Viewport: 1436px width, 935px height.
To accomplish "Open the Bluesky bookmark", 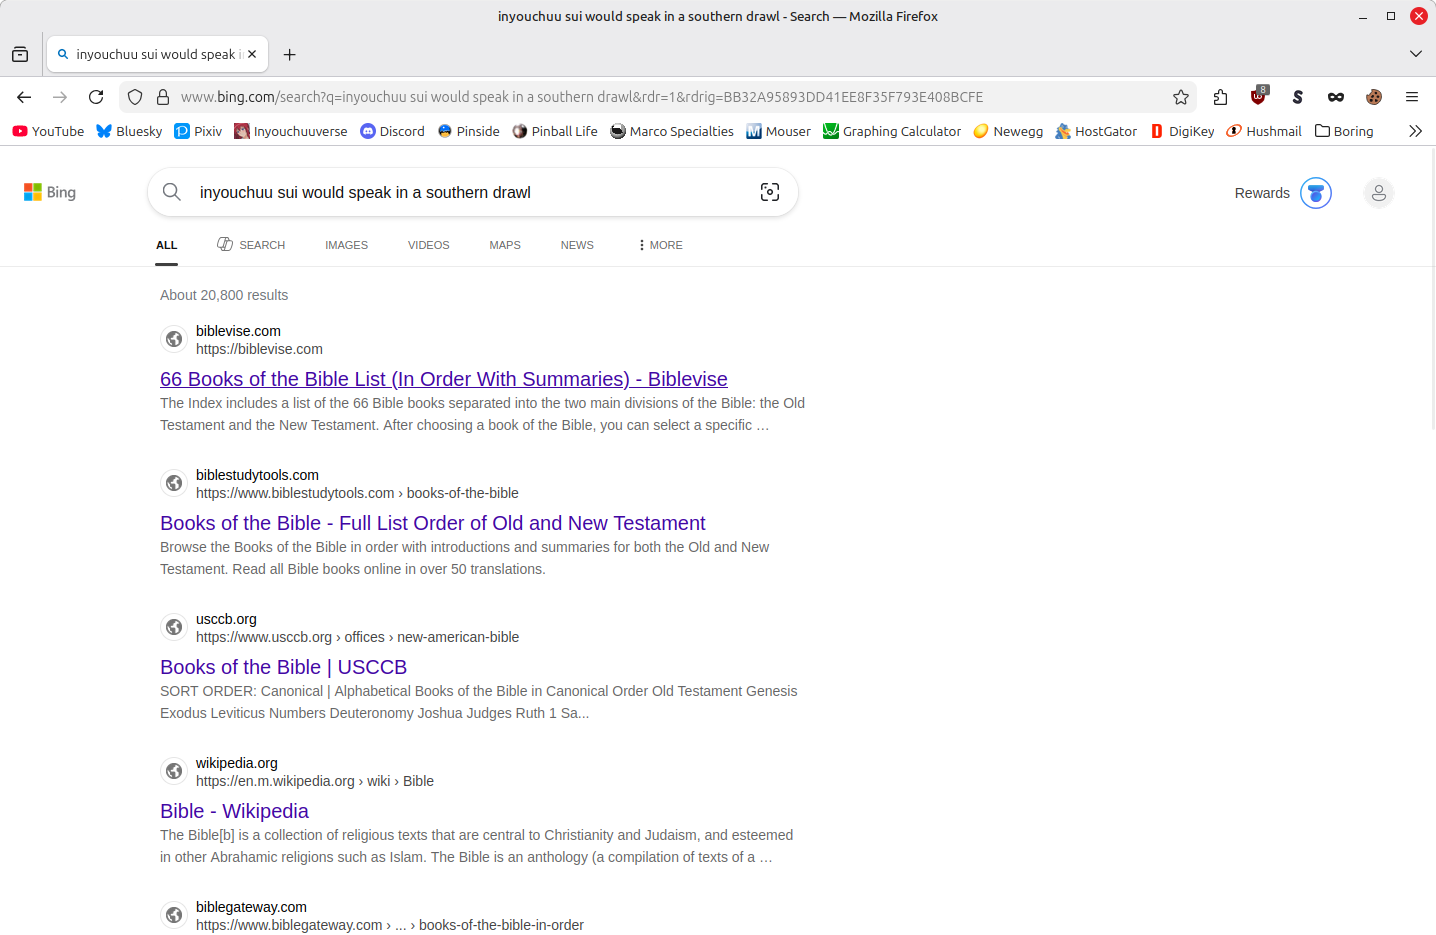I will pos(129,131).
